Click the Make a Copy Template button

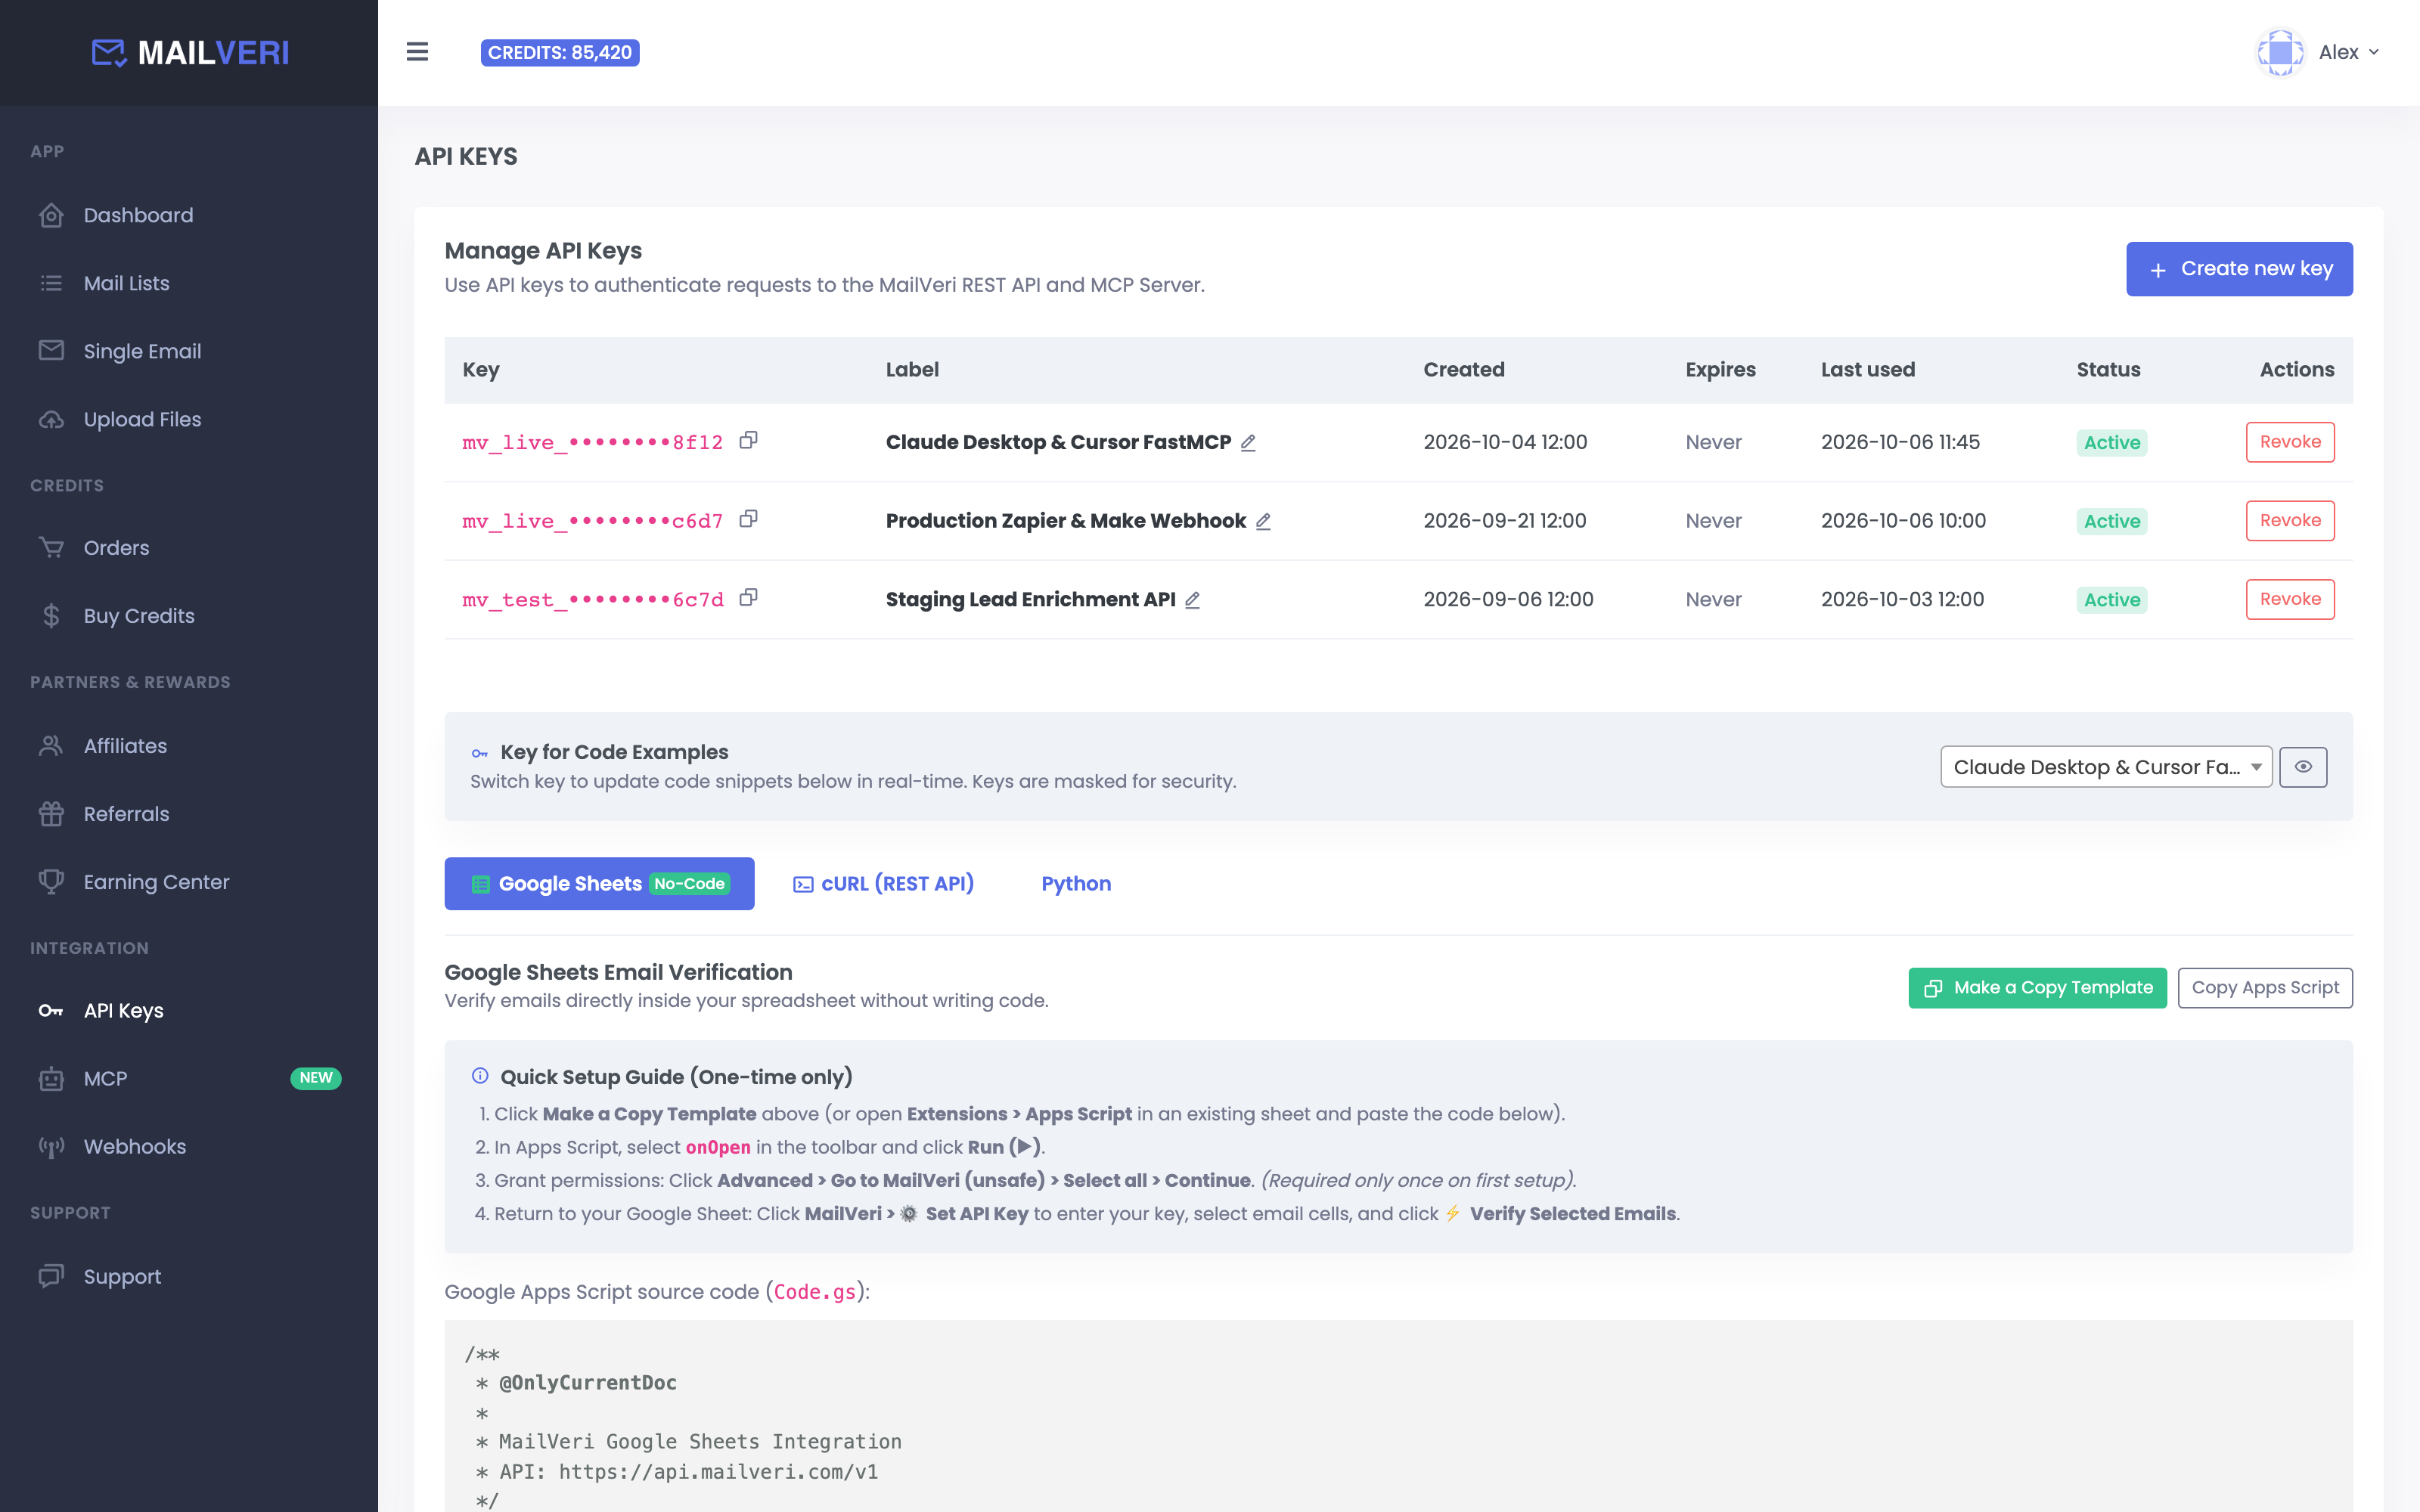(x=2037, y=988)
